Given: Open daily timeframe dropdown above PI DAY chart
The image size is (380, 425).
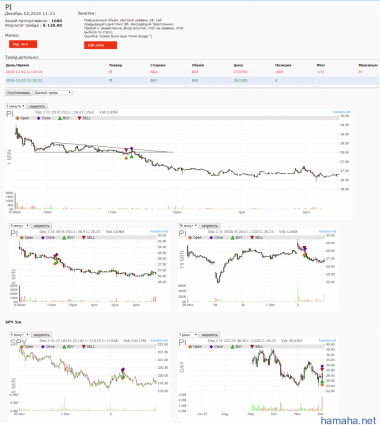Looking at the screenshot, I should 188,335.
